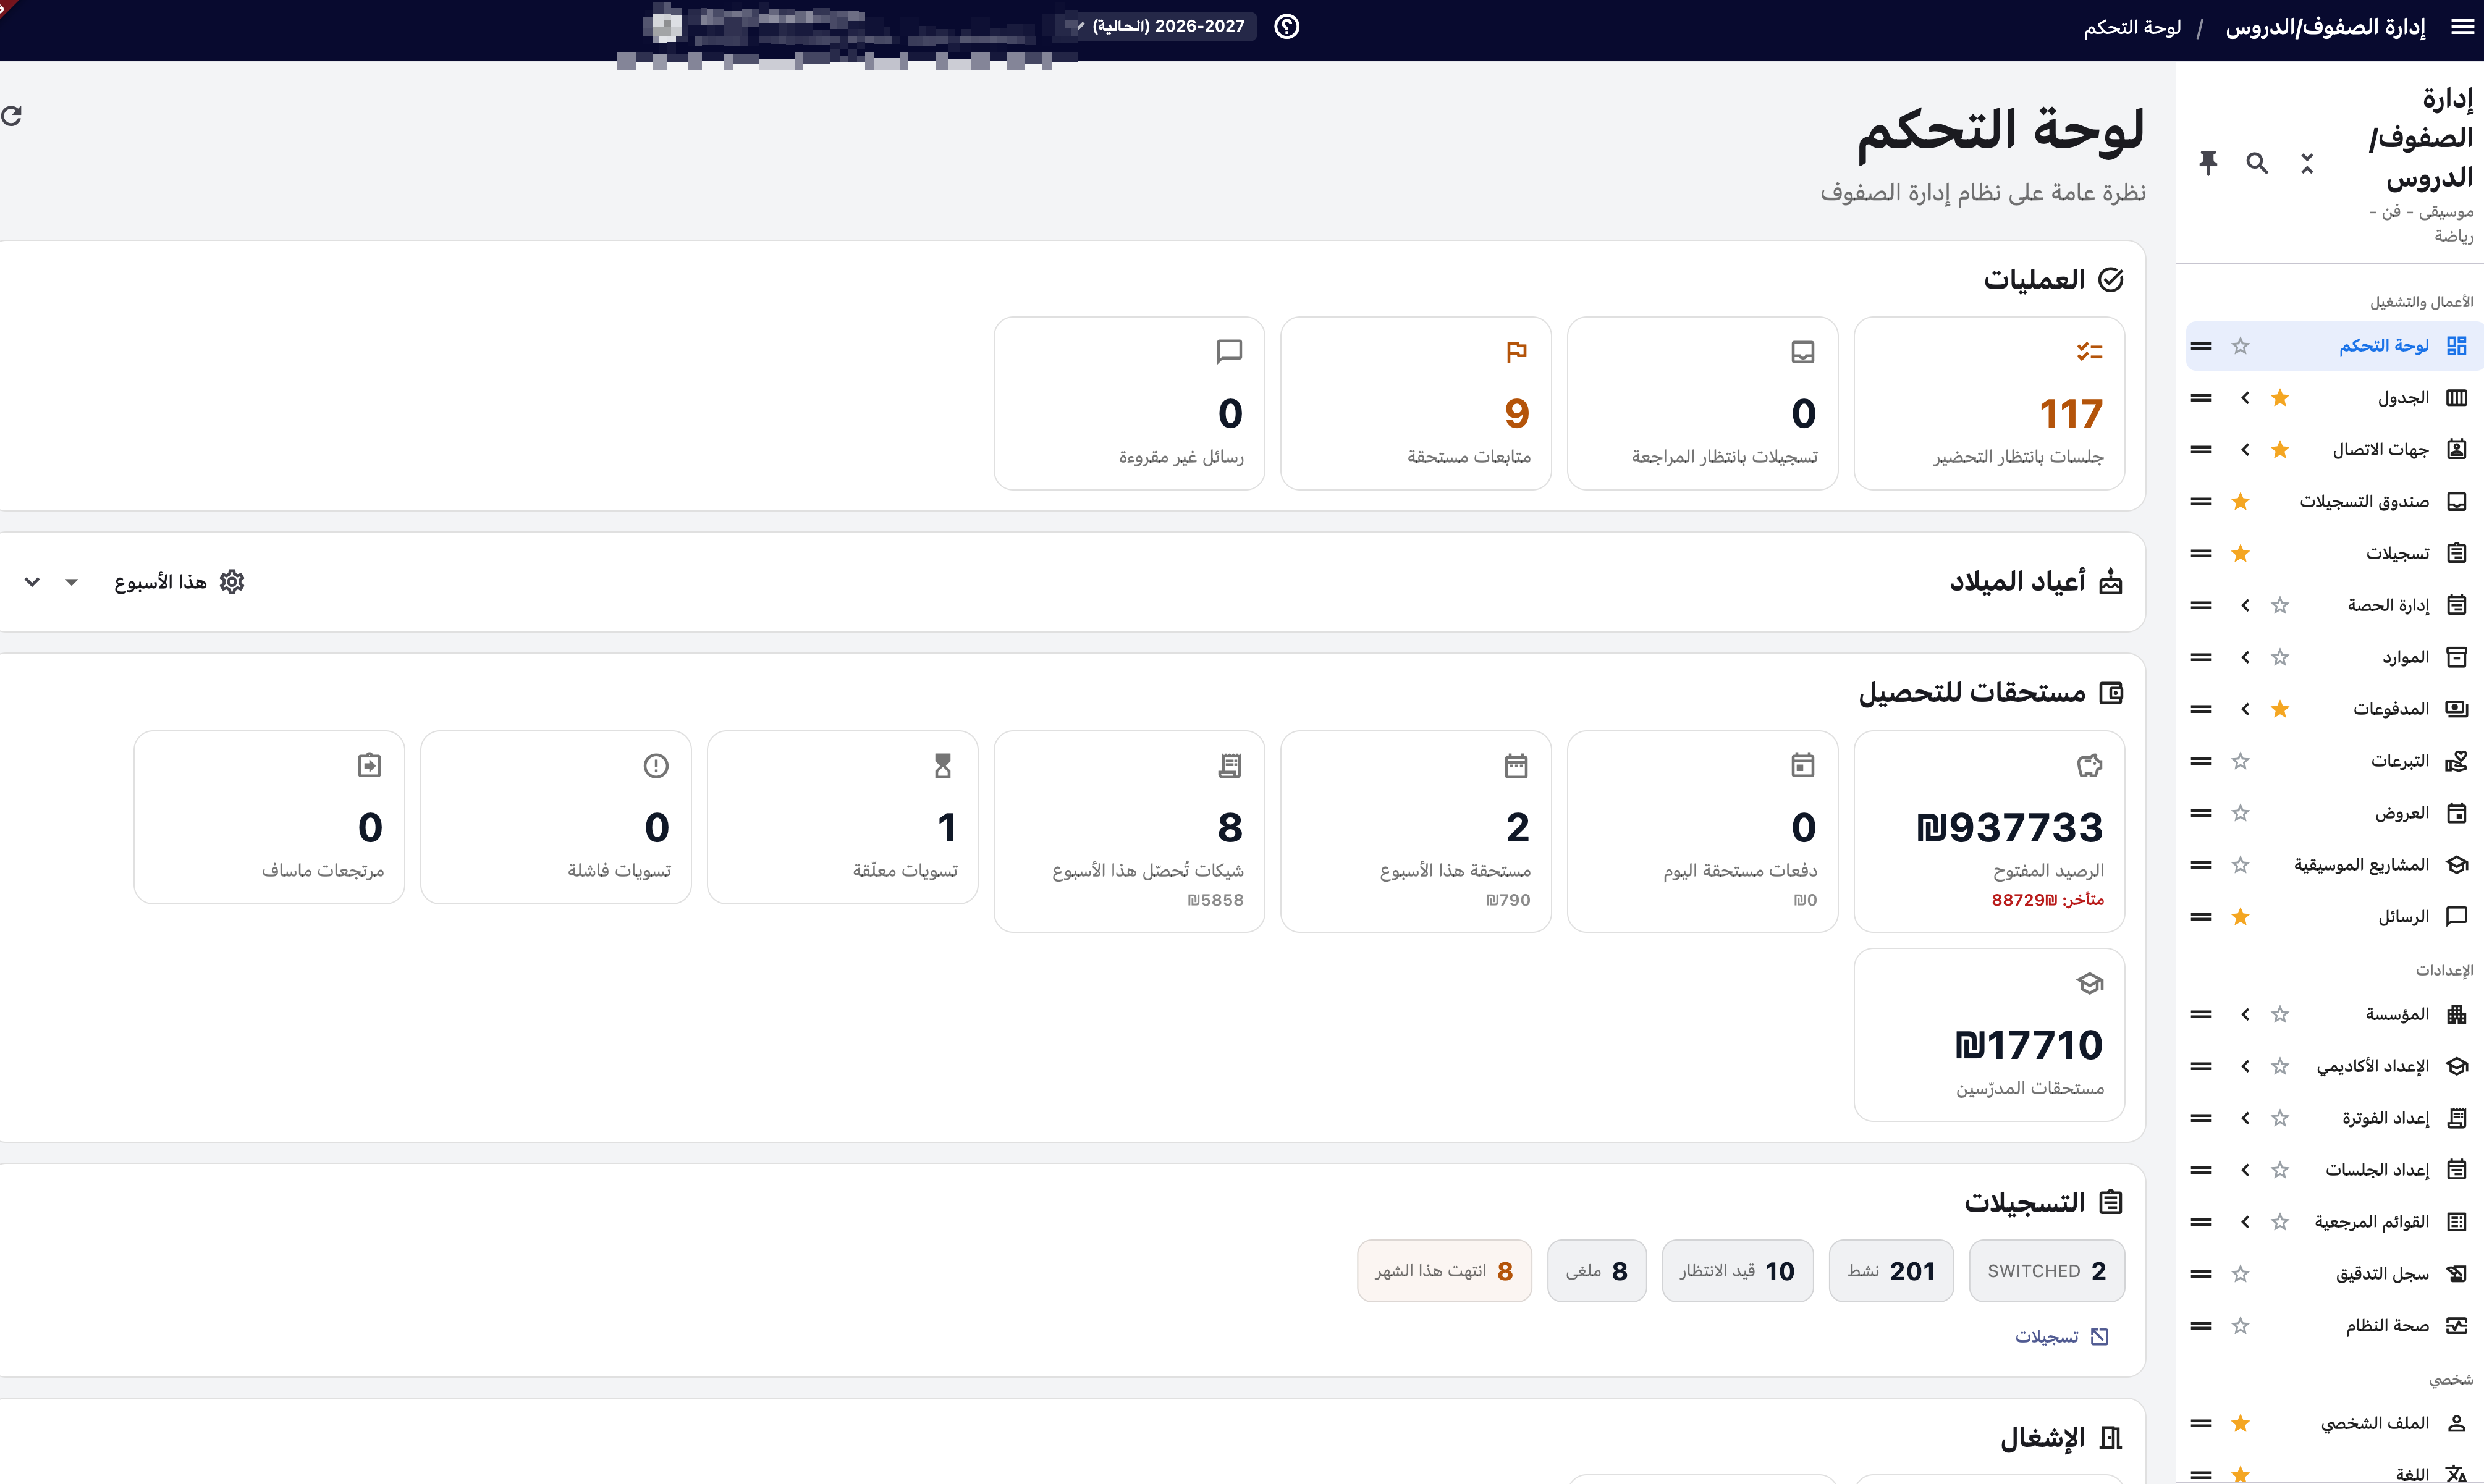Collapse all sidebar groups icon
Image resolution: width=2484 pixels, height=1484 pixels.
coord(2307,162)
